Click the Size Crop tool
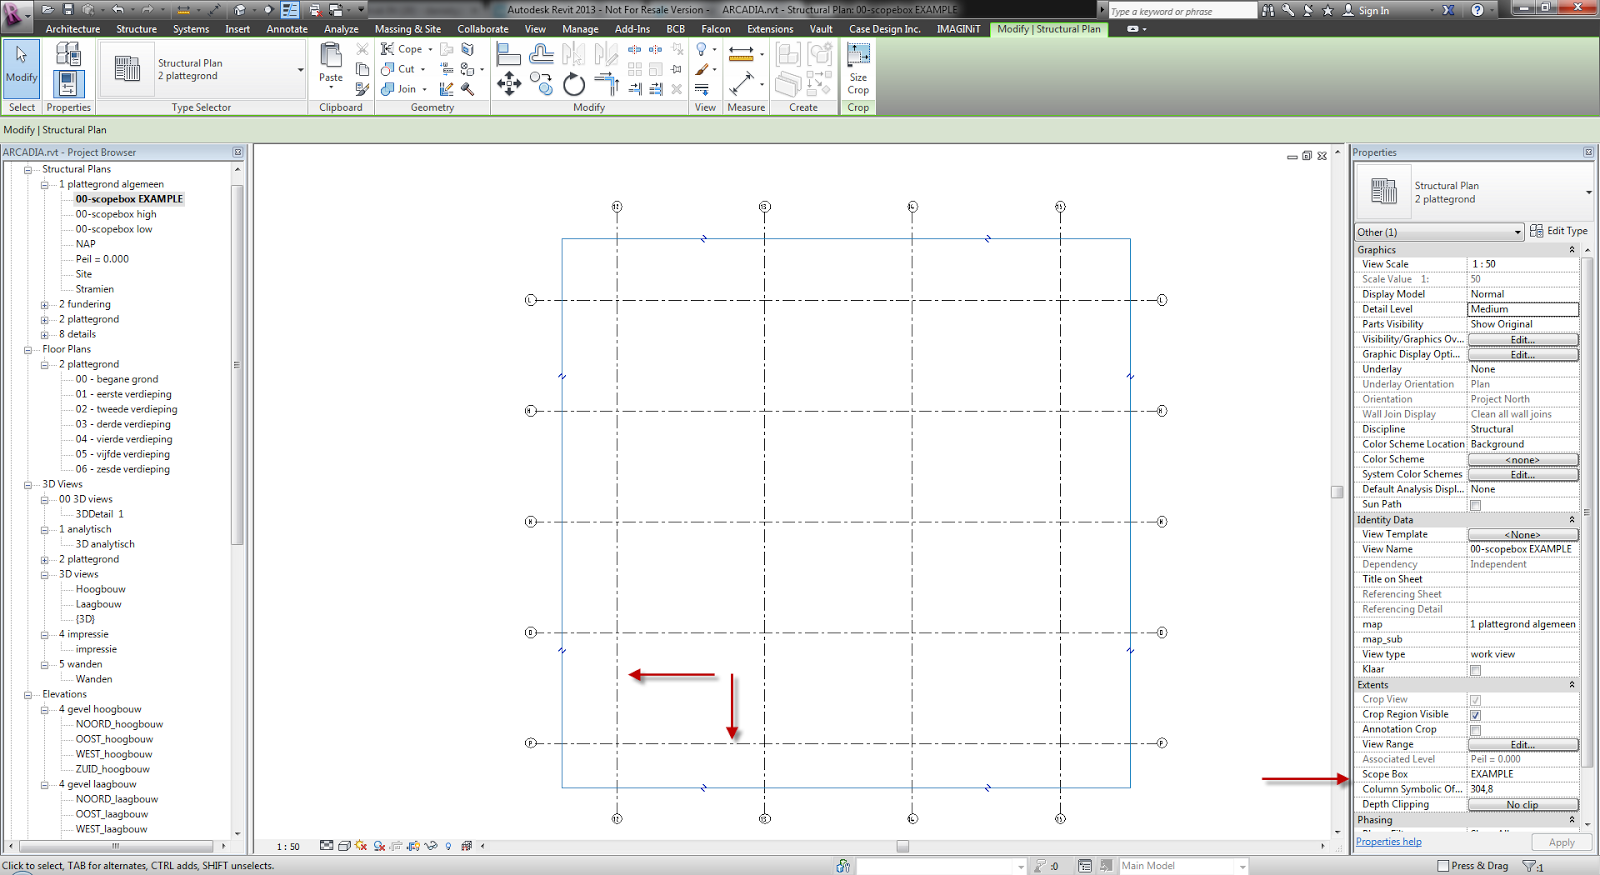The height and width of the screenshot is (875, 1600). 858,68
